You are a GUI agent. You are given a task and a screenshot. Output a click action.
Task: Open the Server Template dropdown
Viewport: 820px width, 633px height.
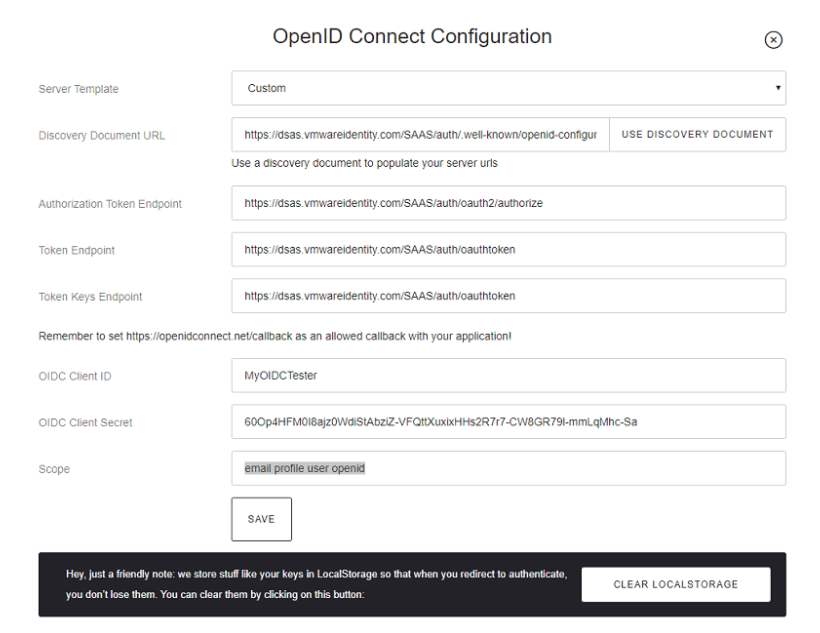click(x=508, y=88)
